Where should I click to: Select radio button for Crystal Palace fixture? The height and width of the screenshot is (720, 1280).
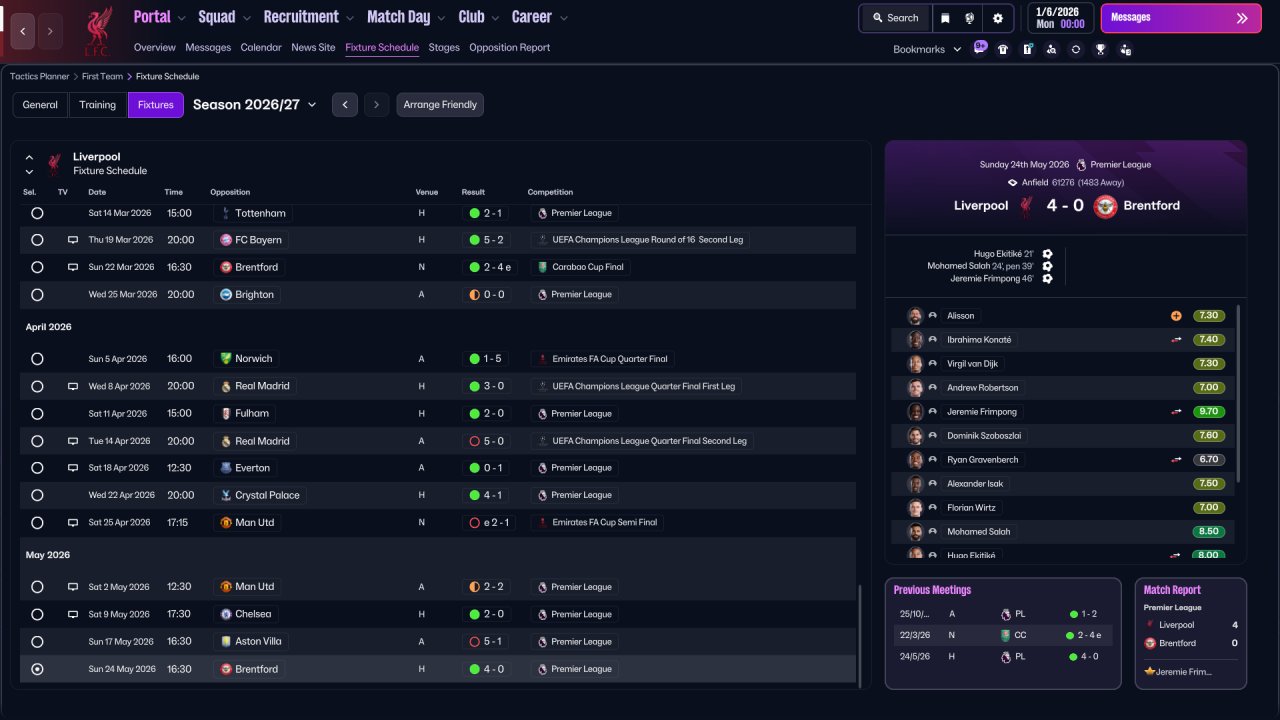coord(37,495)
